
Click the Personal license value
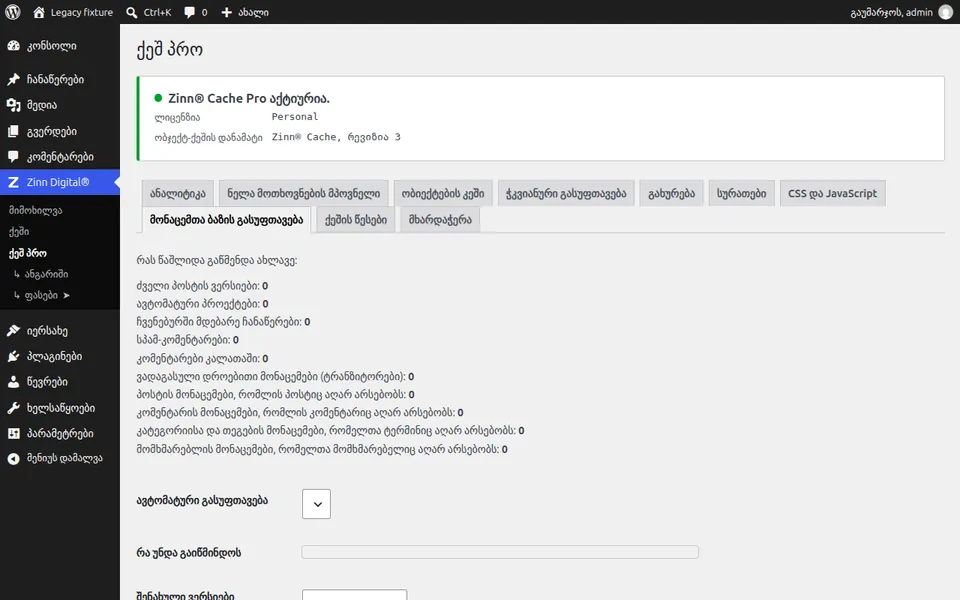294,116
